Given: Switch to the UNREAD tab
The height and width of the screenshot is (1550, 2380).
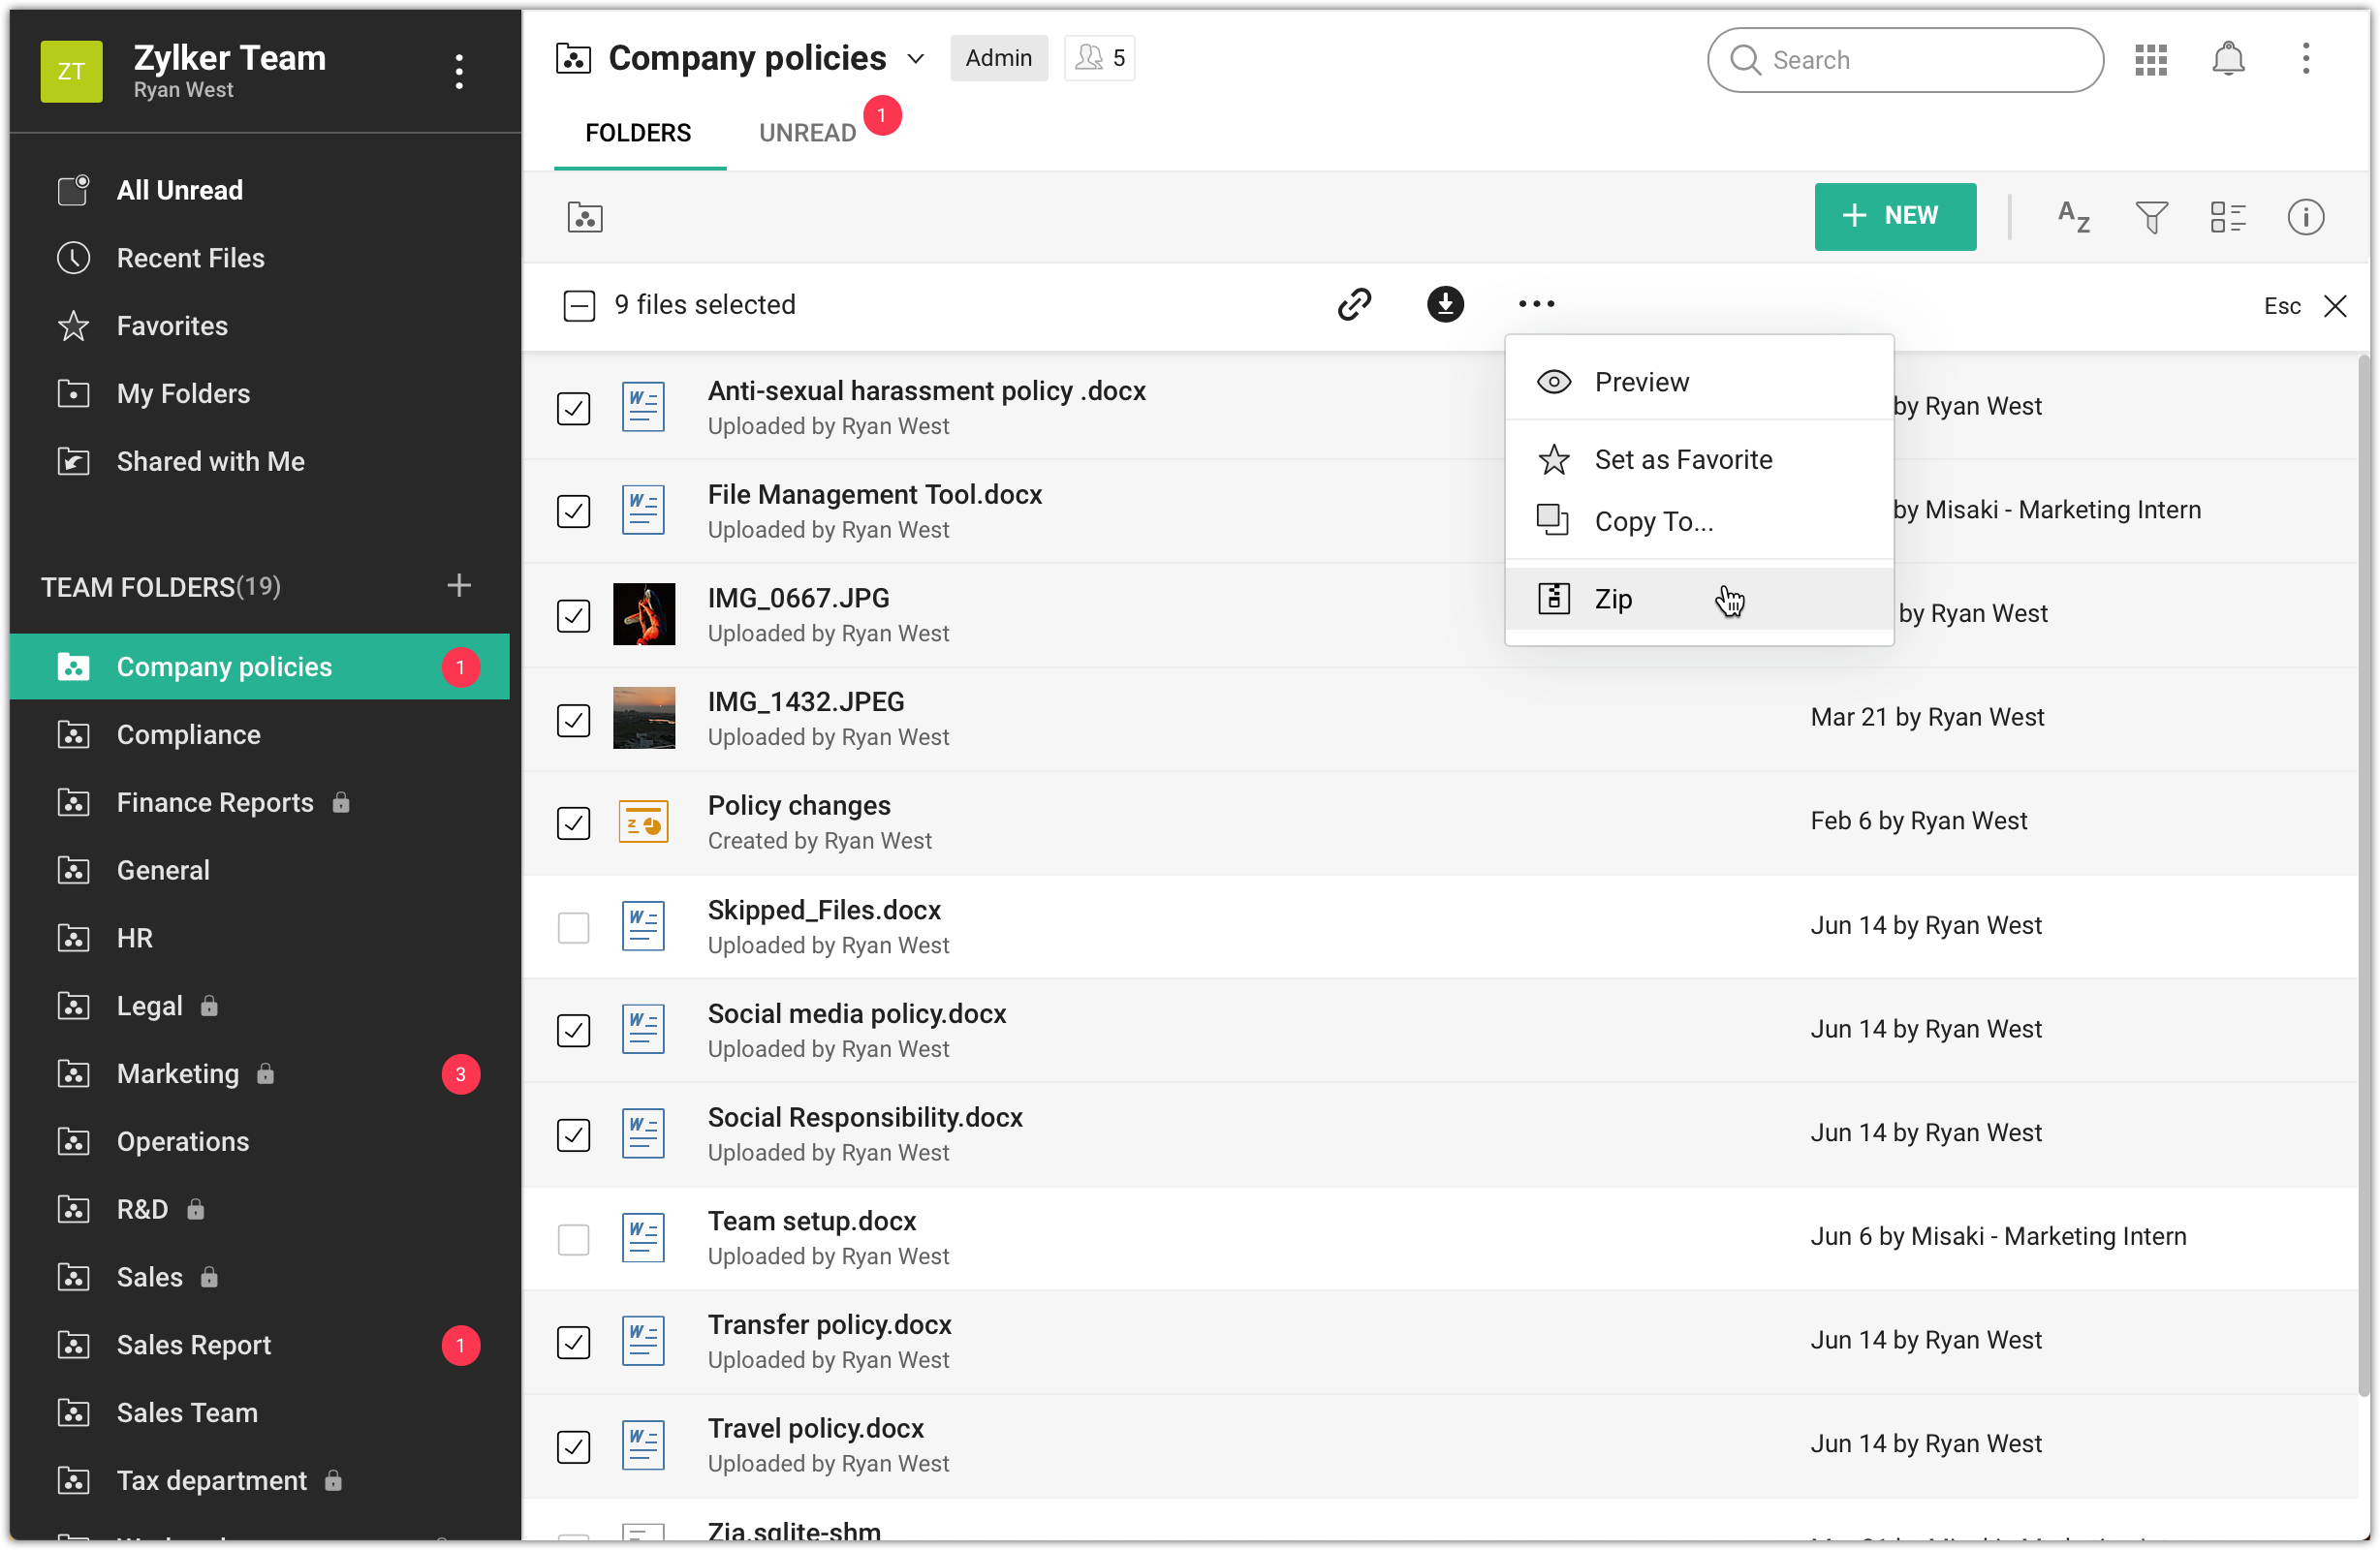Looking at the screenshot, I should (x=807, y=133).
